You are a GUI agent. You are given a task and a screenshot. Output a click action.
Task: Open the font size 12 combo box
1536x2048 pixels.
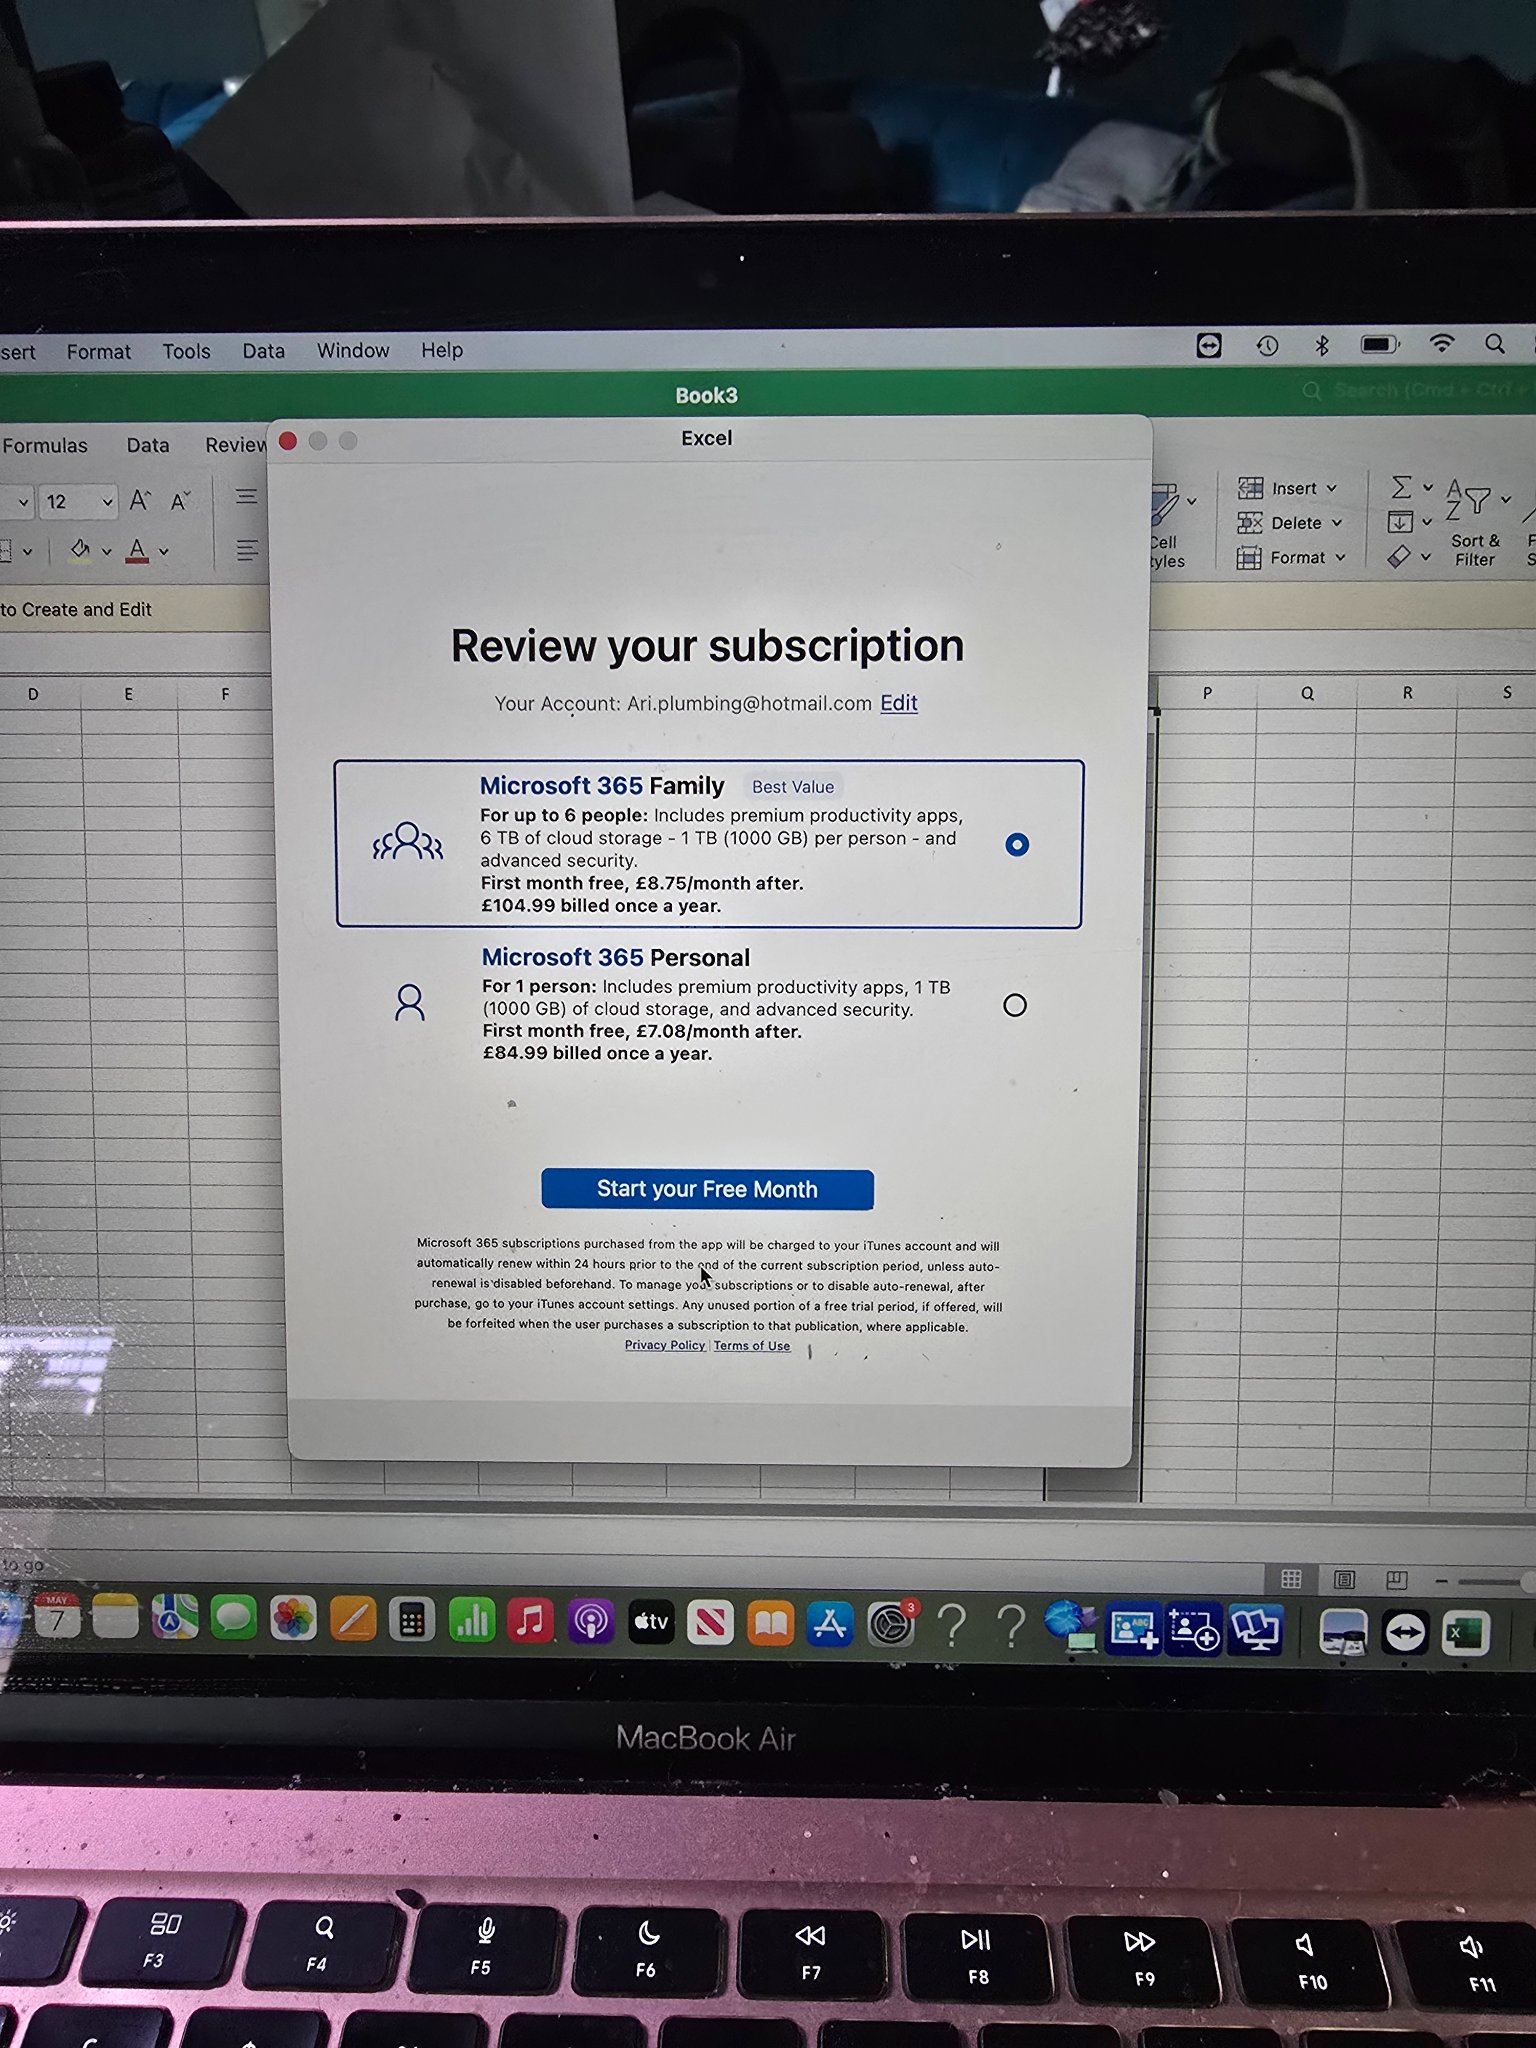click(x=78, y=501)
